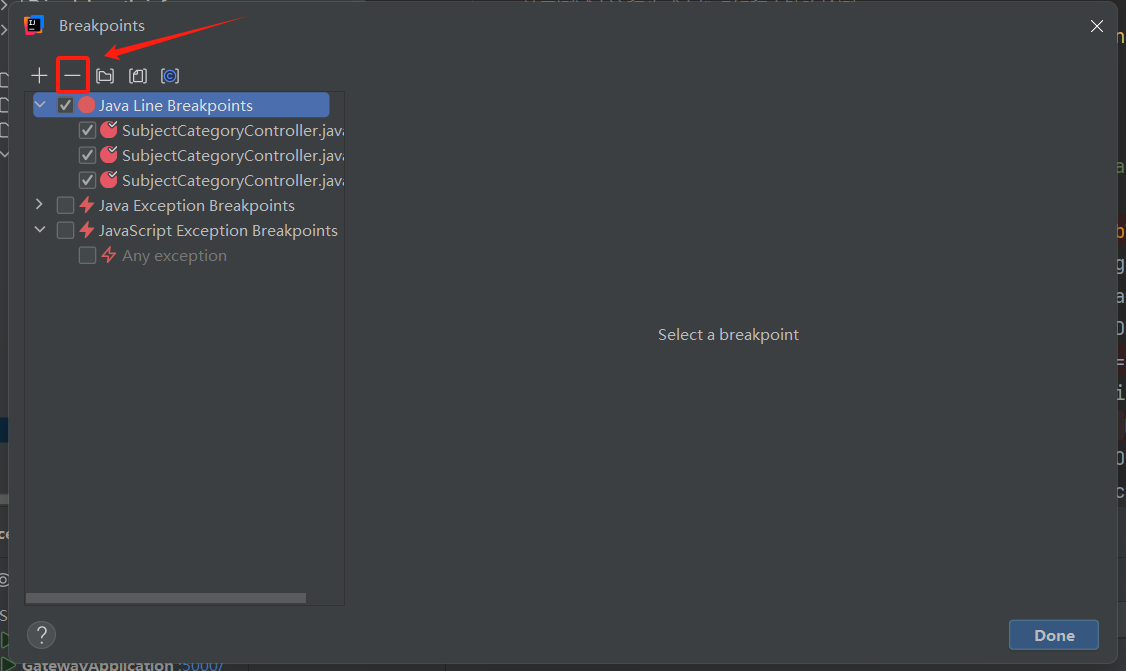This screenshot has width=1126, height=671.
Task: Expand the Java Exception Breakpoints group
Action: (40, 205)
